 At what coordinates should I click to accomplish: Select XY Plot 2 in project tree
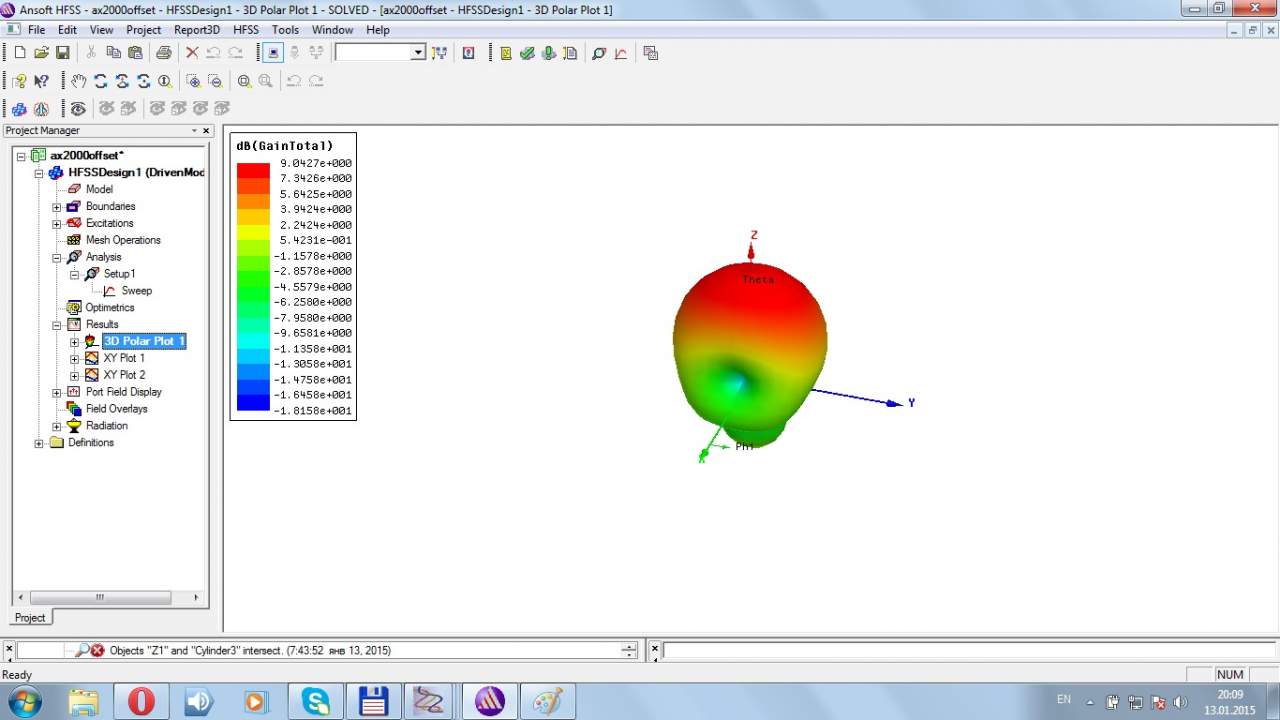click(124, 375)
